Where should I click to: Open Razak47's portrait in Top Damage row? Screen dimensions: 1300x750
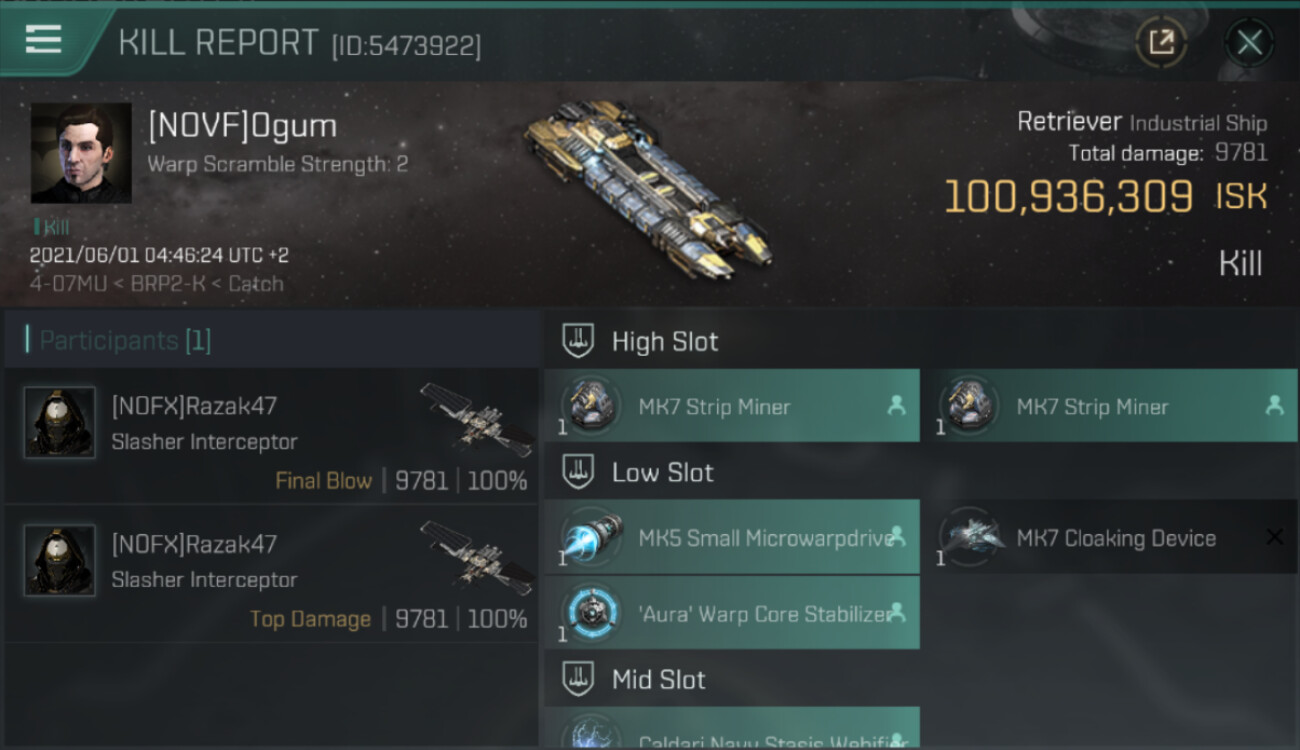60,561
